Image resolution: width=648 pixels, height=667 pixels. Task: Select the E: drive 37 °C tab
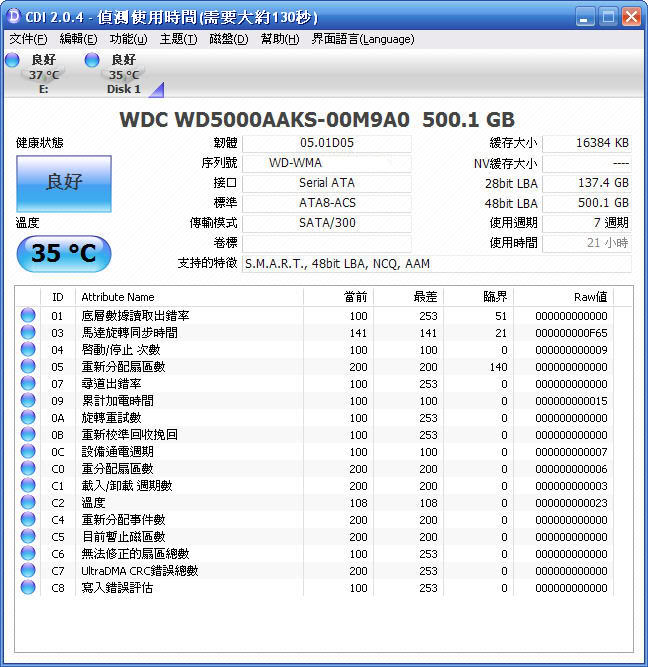[x=44, y=74]
